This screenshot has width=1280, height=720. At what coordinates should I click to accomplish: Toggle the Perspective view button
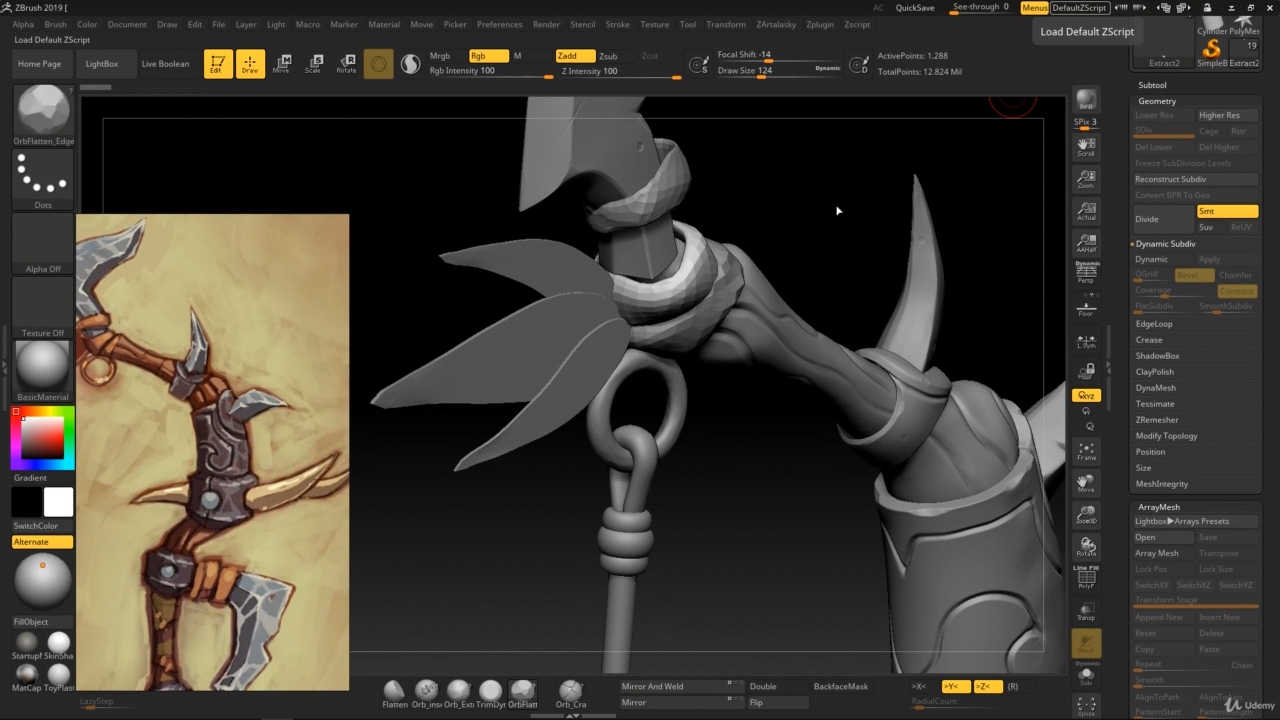[x=1086, y=273]
